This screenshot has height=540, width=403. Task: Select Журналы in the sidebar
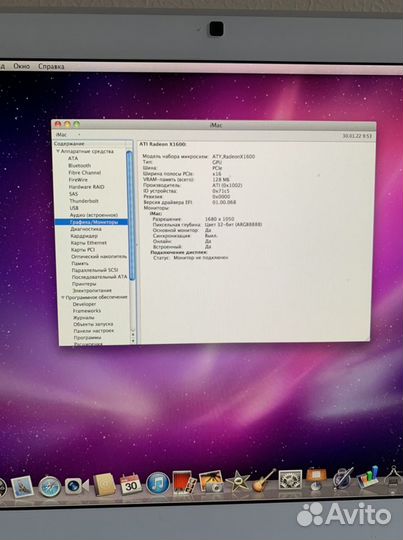pos(83,318)
